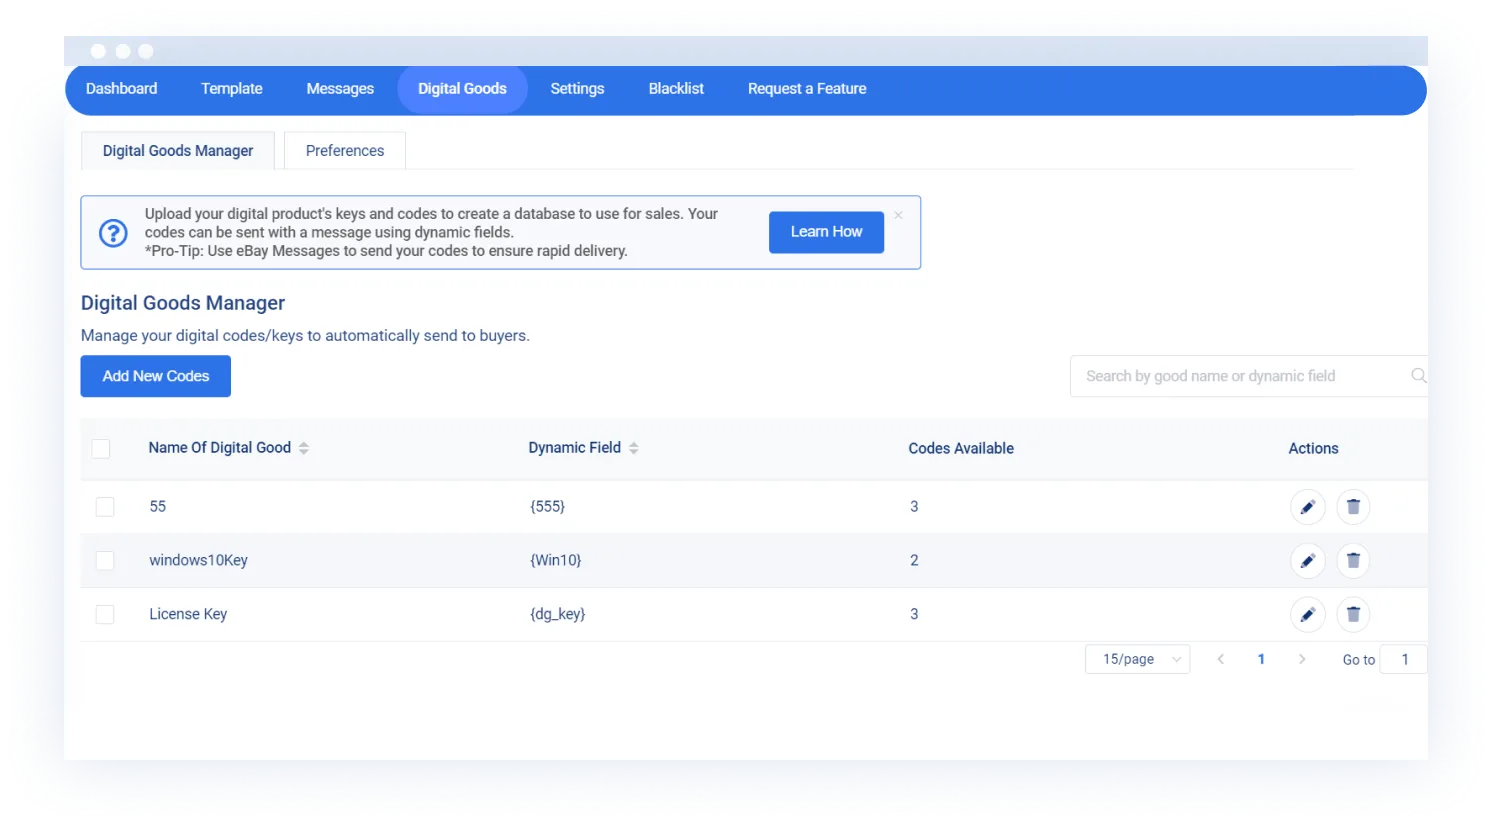Delete the 55 digital good

tap(1353, 507)
